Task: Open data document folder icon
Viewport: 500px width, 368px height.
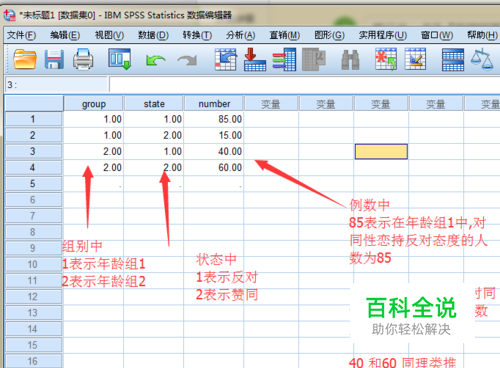Action: click(25, 59)
